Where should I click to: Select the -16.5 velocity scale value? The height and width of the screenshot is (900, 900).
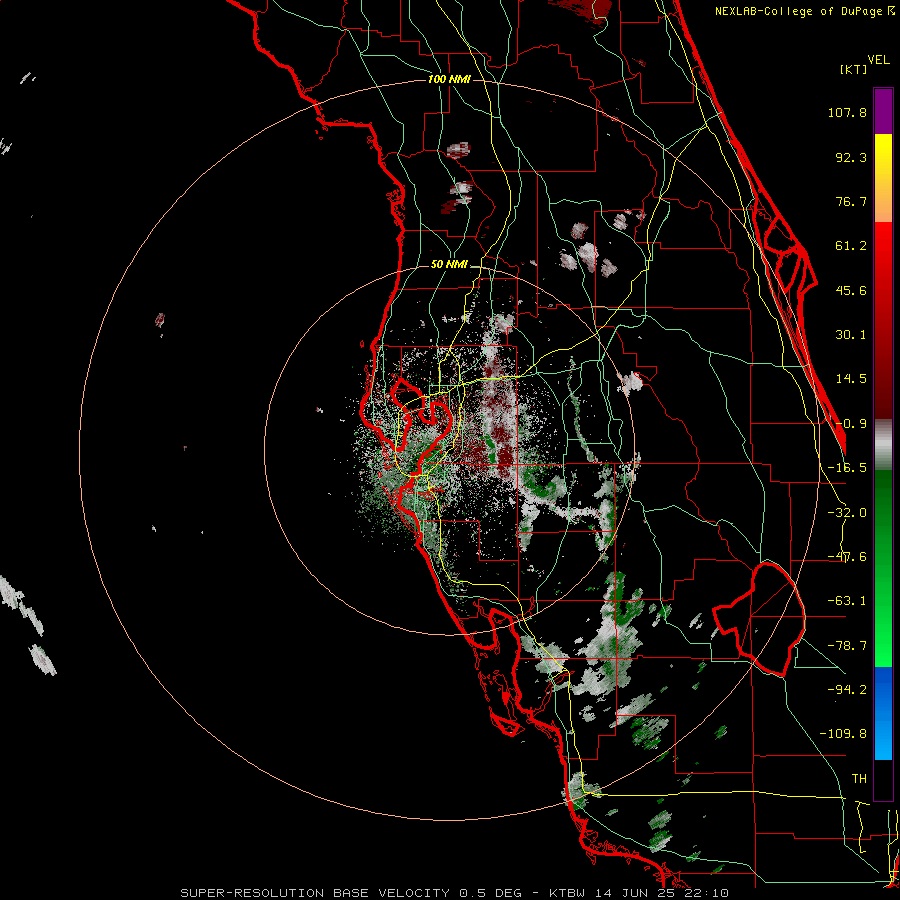pyautogui.click(x=847, y=468)
